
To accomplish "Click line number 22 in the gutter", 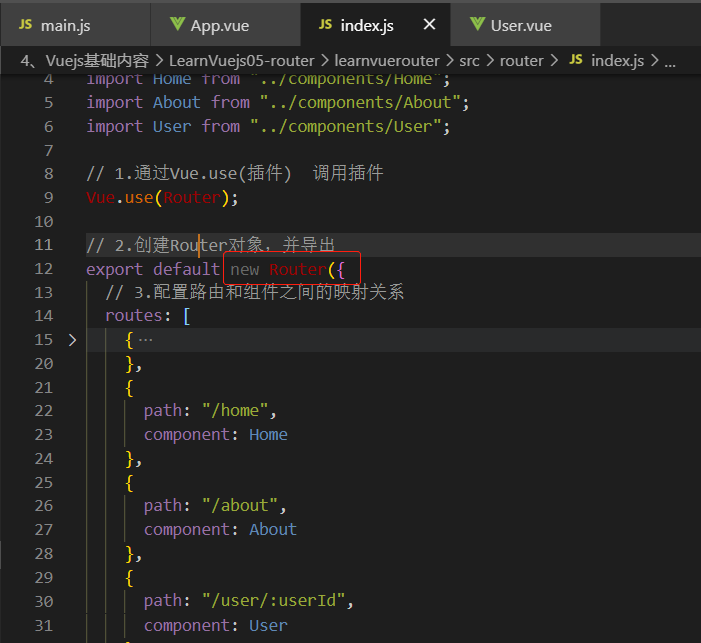I will (x=44, y=411).
